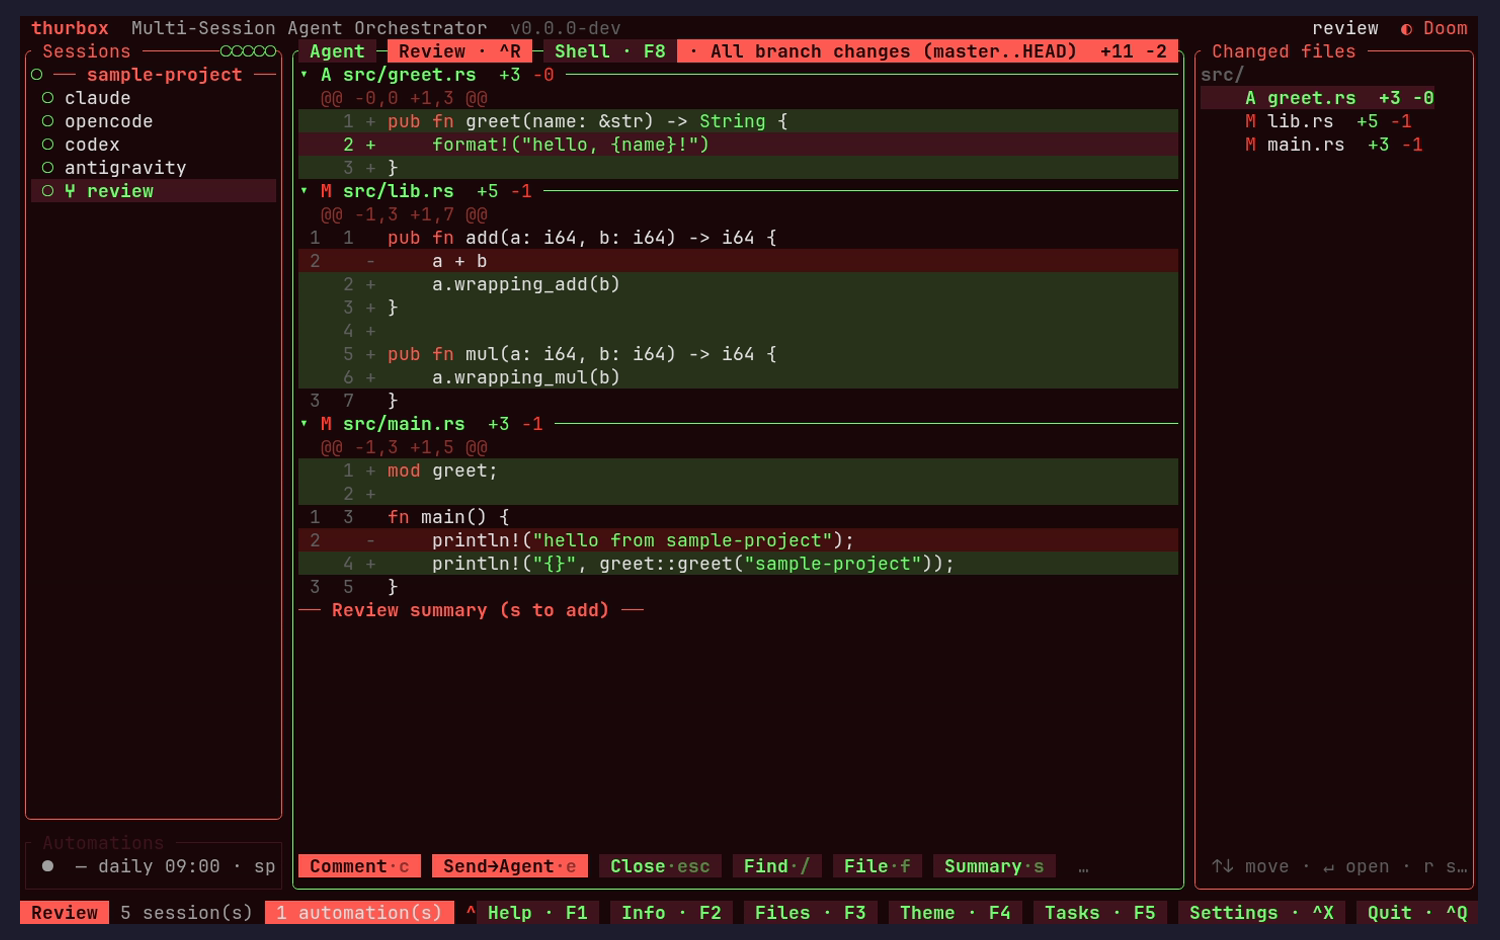Click the Find / button
This screenshot has height=940, width=1500.
pos(776,866)
